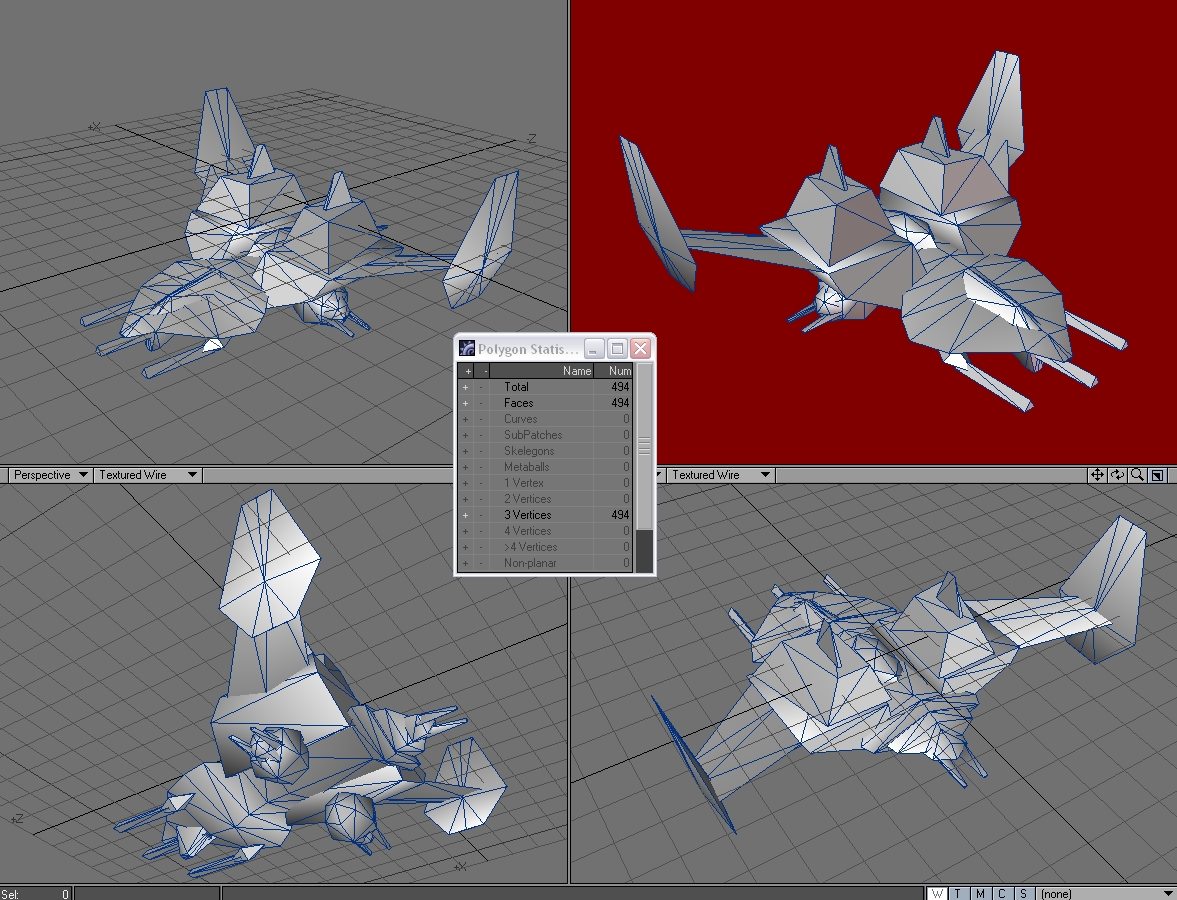Select the 3 Vertices row
The height and width of the screenshot is (900, 1177).
540,515
